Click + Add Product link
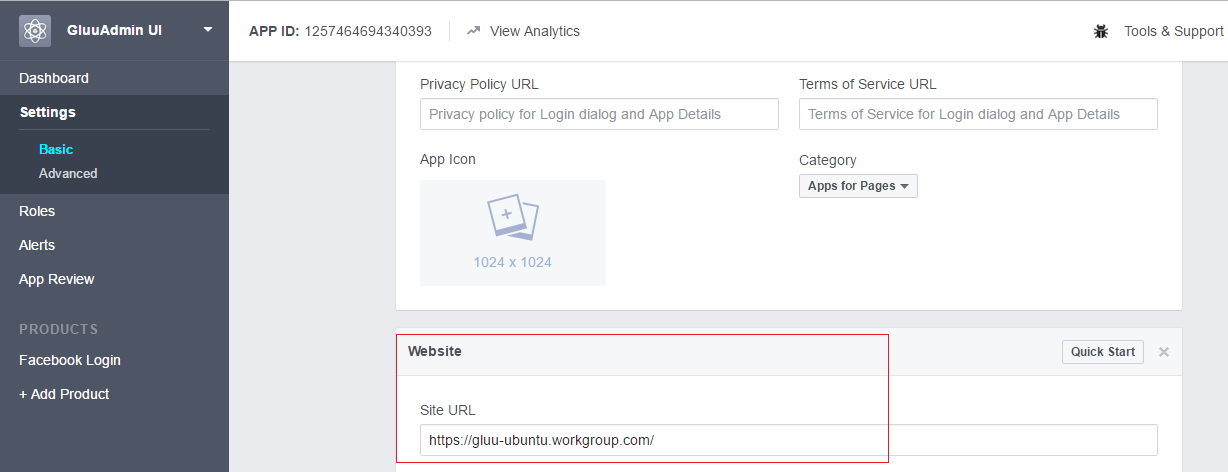1228x472 pixels. pos(64,394)
